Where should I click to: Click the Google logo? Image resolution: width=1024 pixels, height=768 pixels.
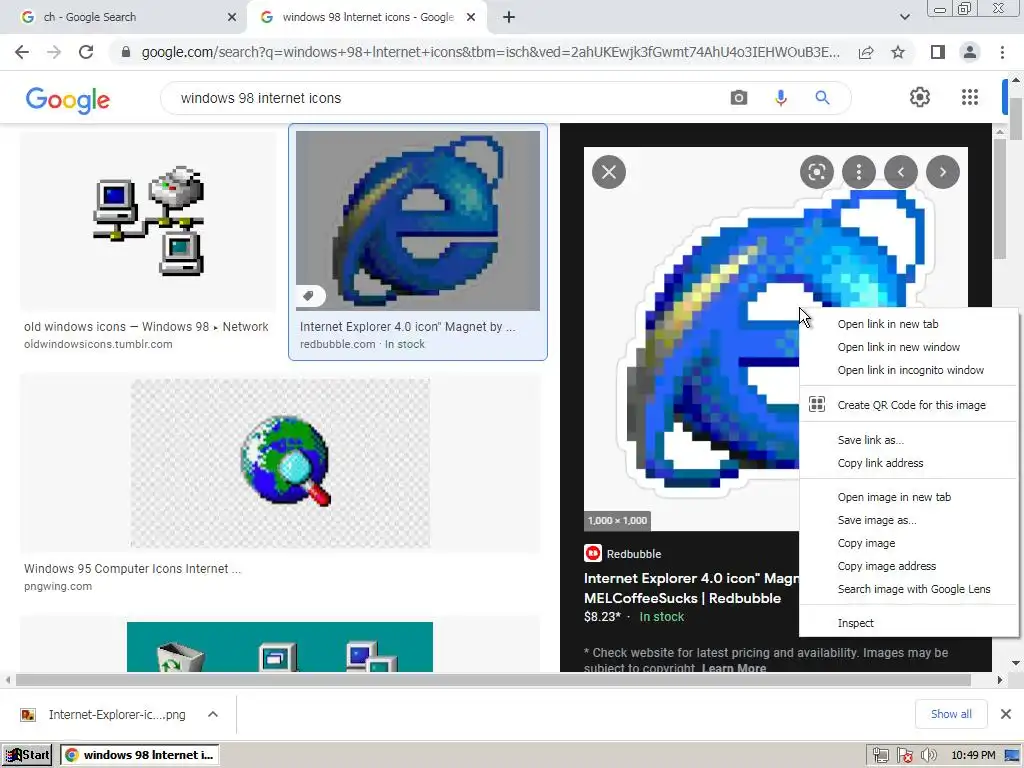(x=68, y=99)
